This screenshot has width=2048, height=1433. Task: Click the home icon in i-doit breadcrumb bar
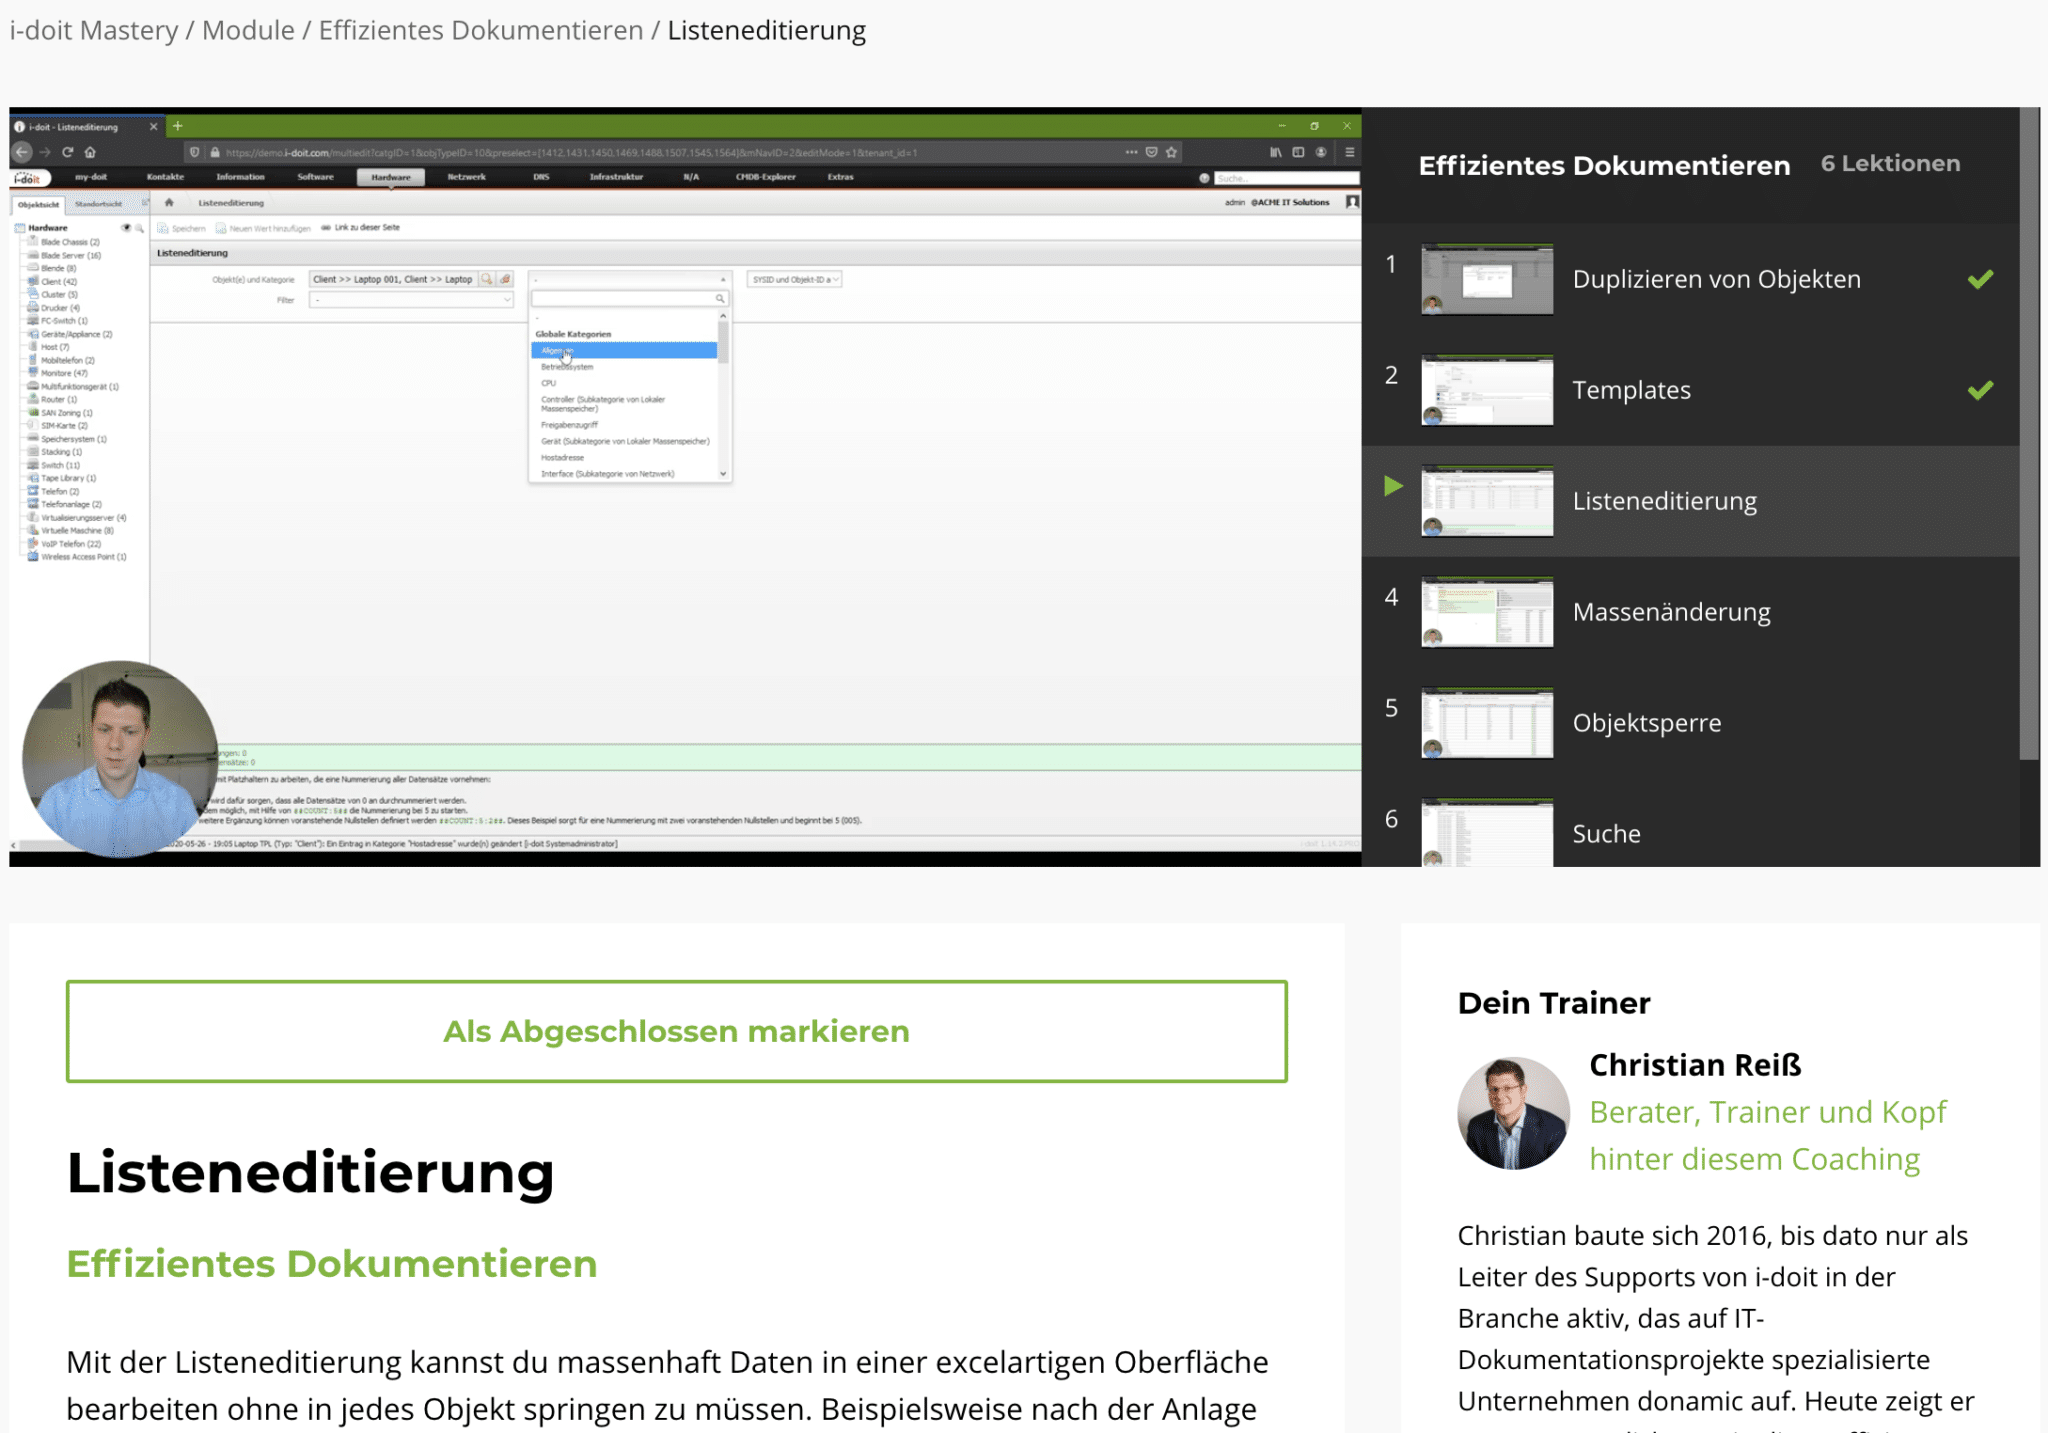click(169, 203)
